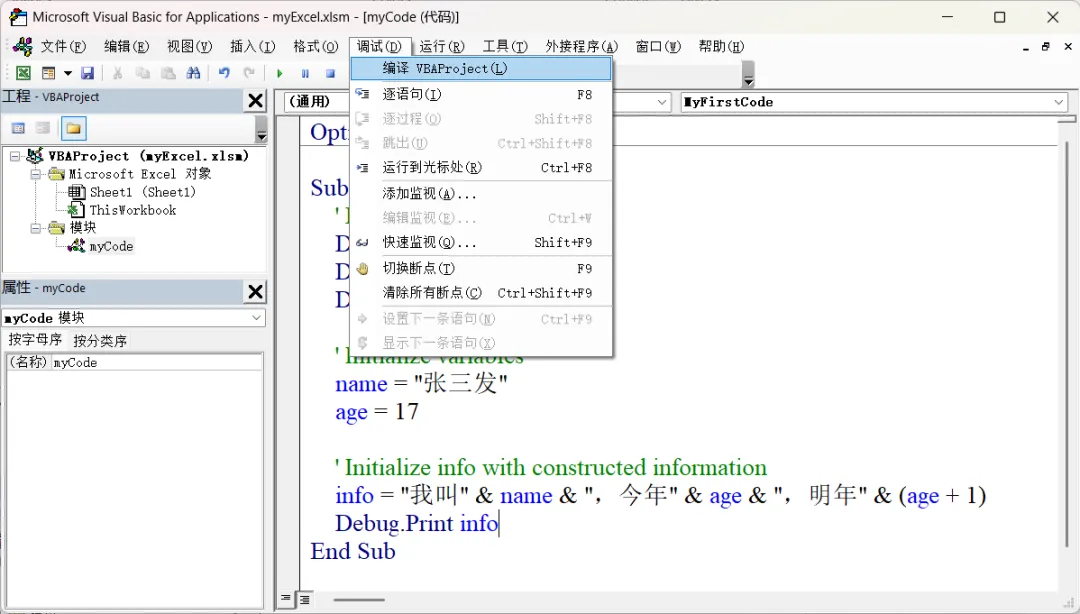Click the code line age = 17

[377, 412]
